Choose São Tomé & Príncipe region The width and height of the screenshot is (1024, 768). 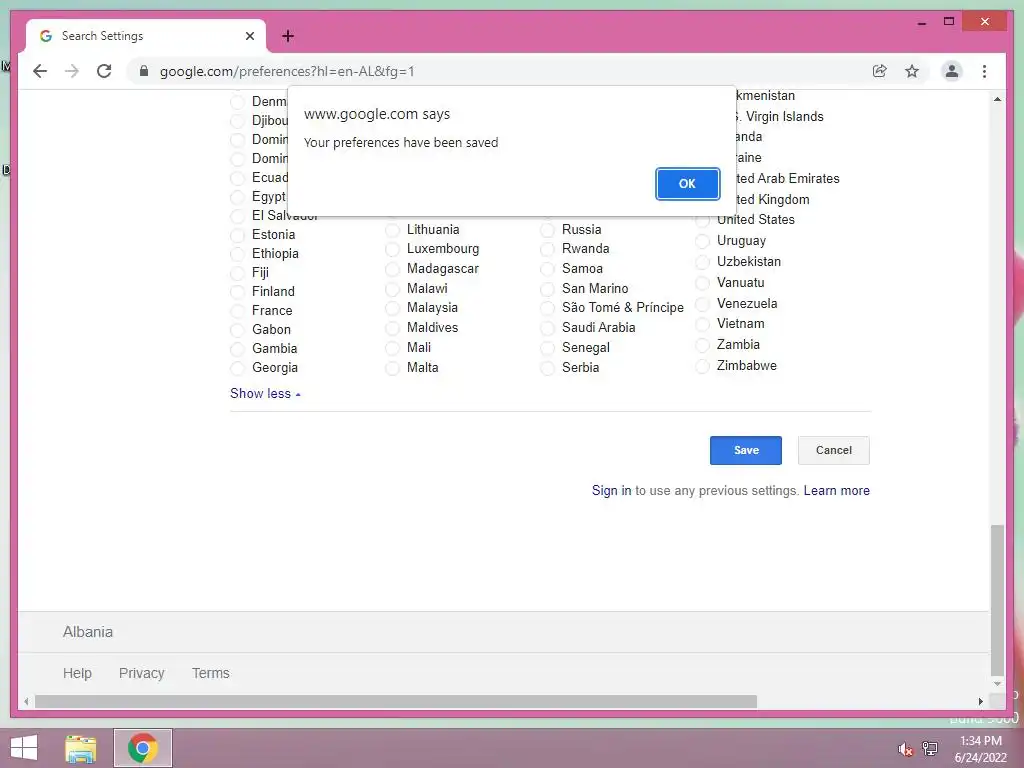coord(547,308)
